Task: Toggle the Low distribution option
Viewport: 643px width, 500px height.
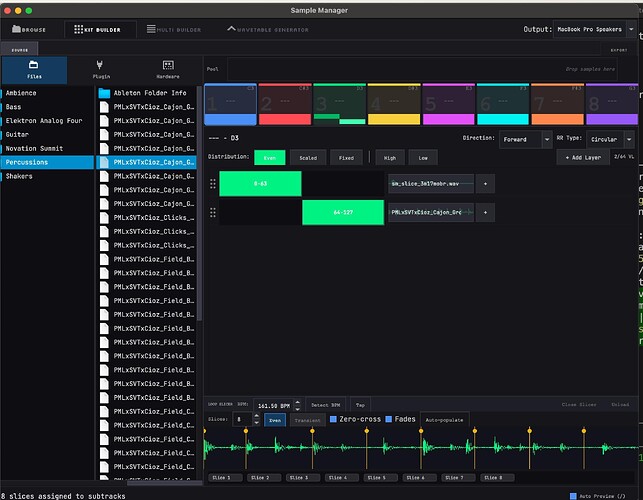Action: click(x=423, y=158)
